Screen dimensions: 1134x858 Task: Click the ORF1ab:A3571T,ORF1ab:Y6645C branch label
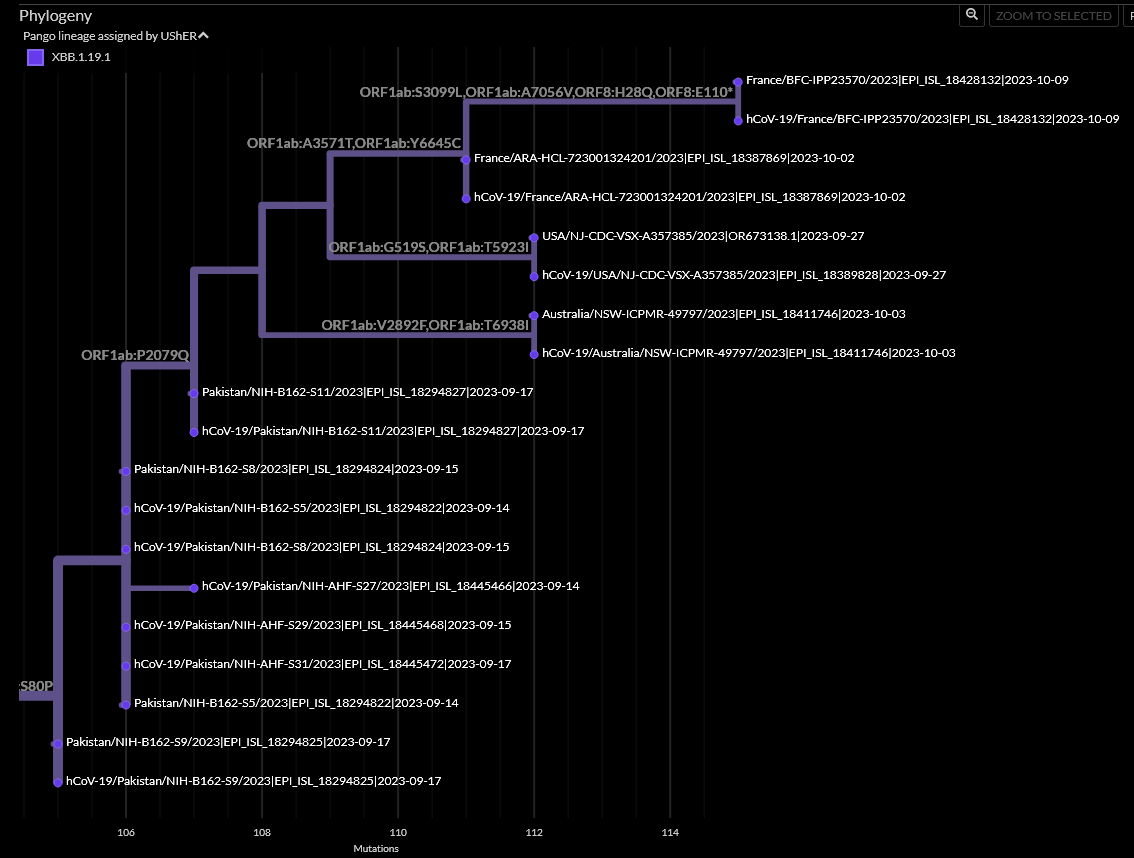[353, 143]
